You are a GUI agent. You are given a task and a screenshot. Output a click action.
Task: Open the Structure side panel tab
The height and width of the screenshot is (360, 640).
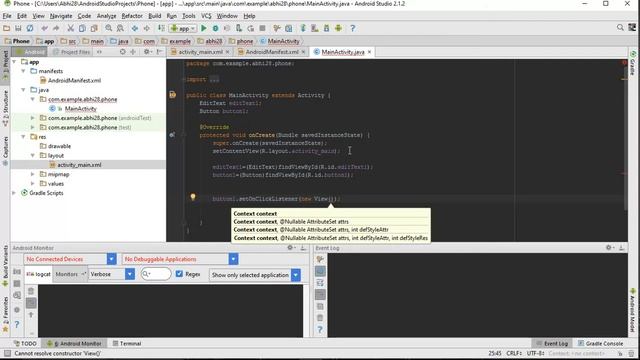(5, 108)
